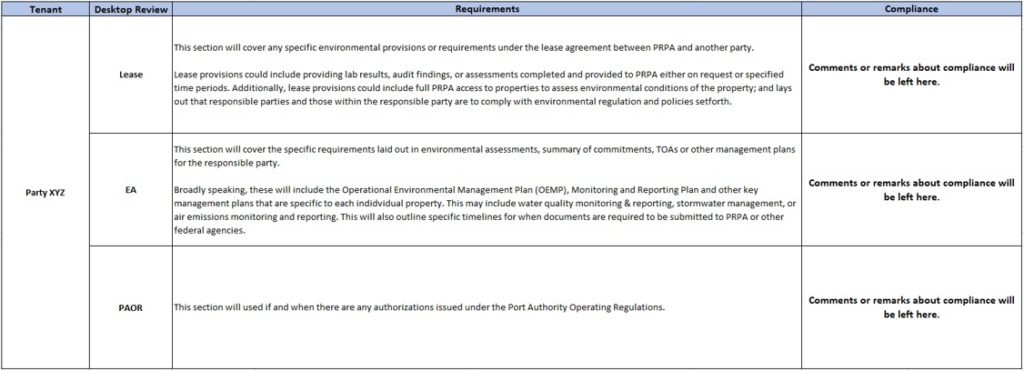Click the compliance comments cell for Lease
The height and width of the screenshot is (371, 1024).
(x=912, y=74)
